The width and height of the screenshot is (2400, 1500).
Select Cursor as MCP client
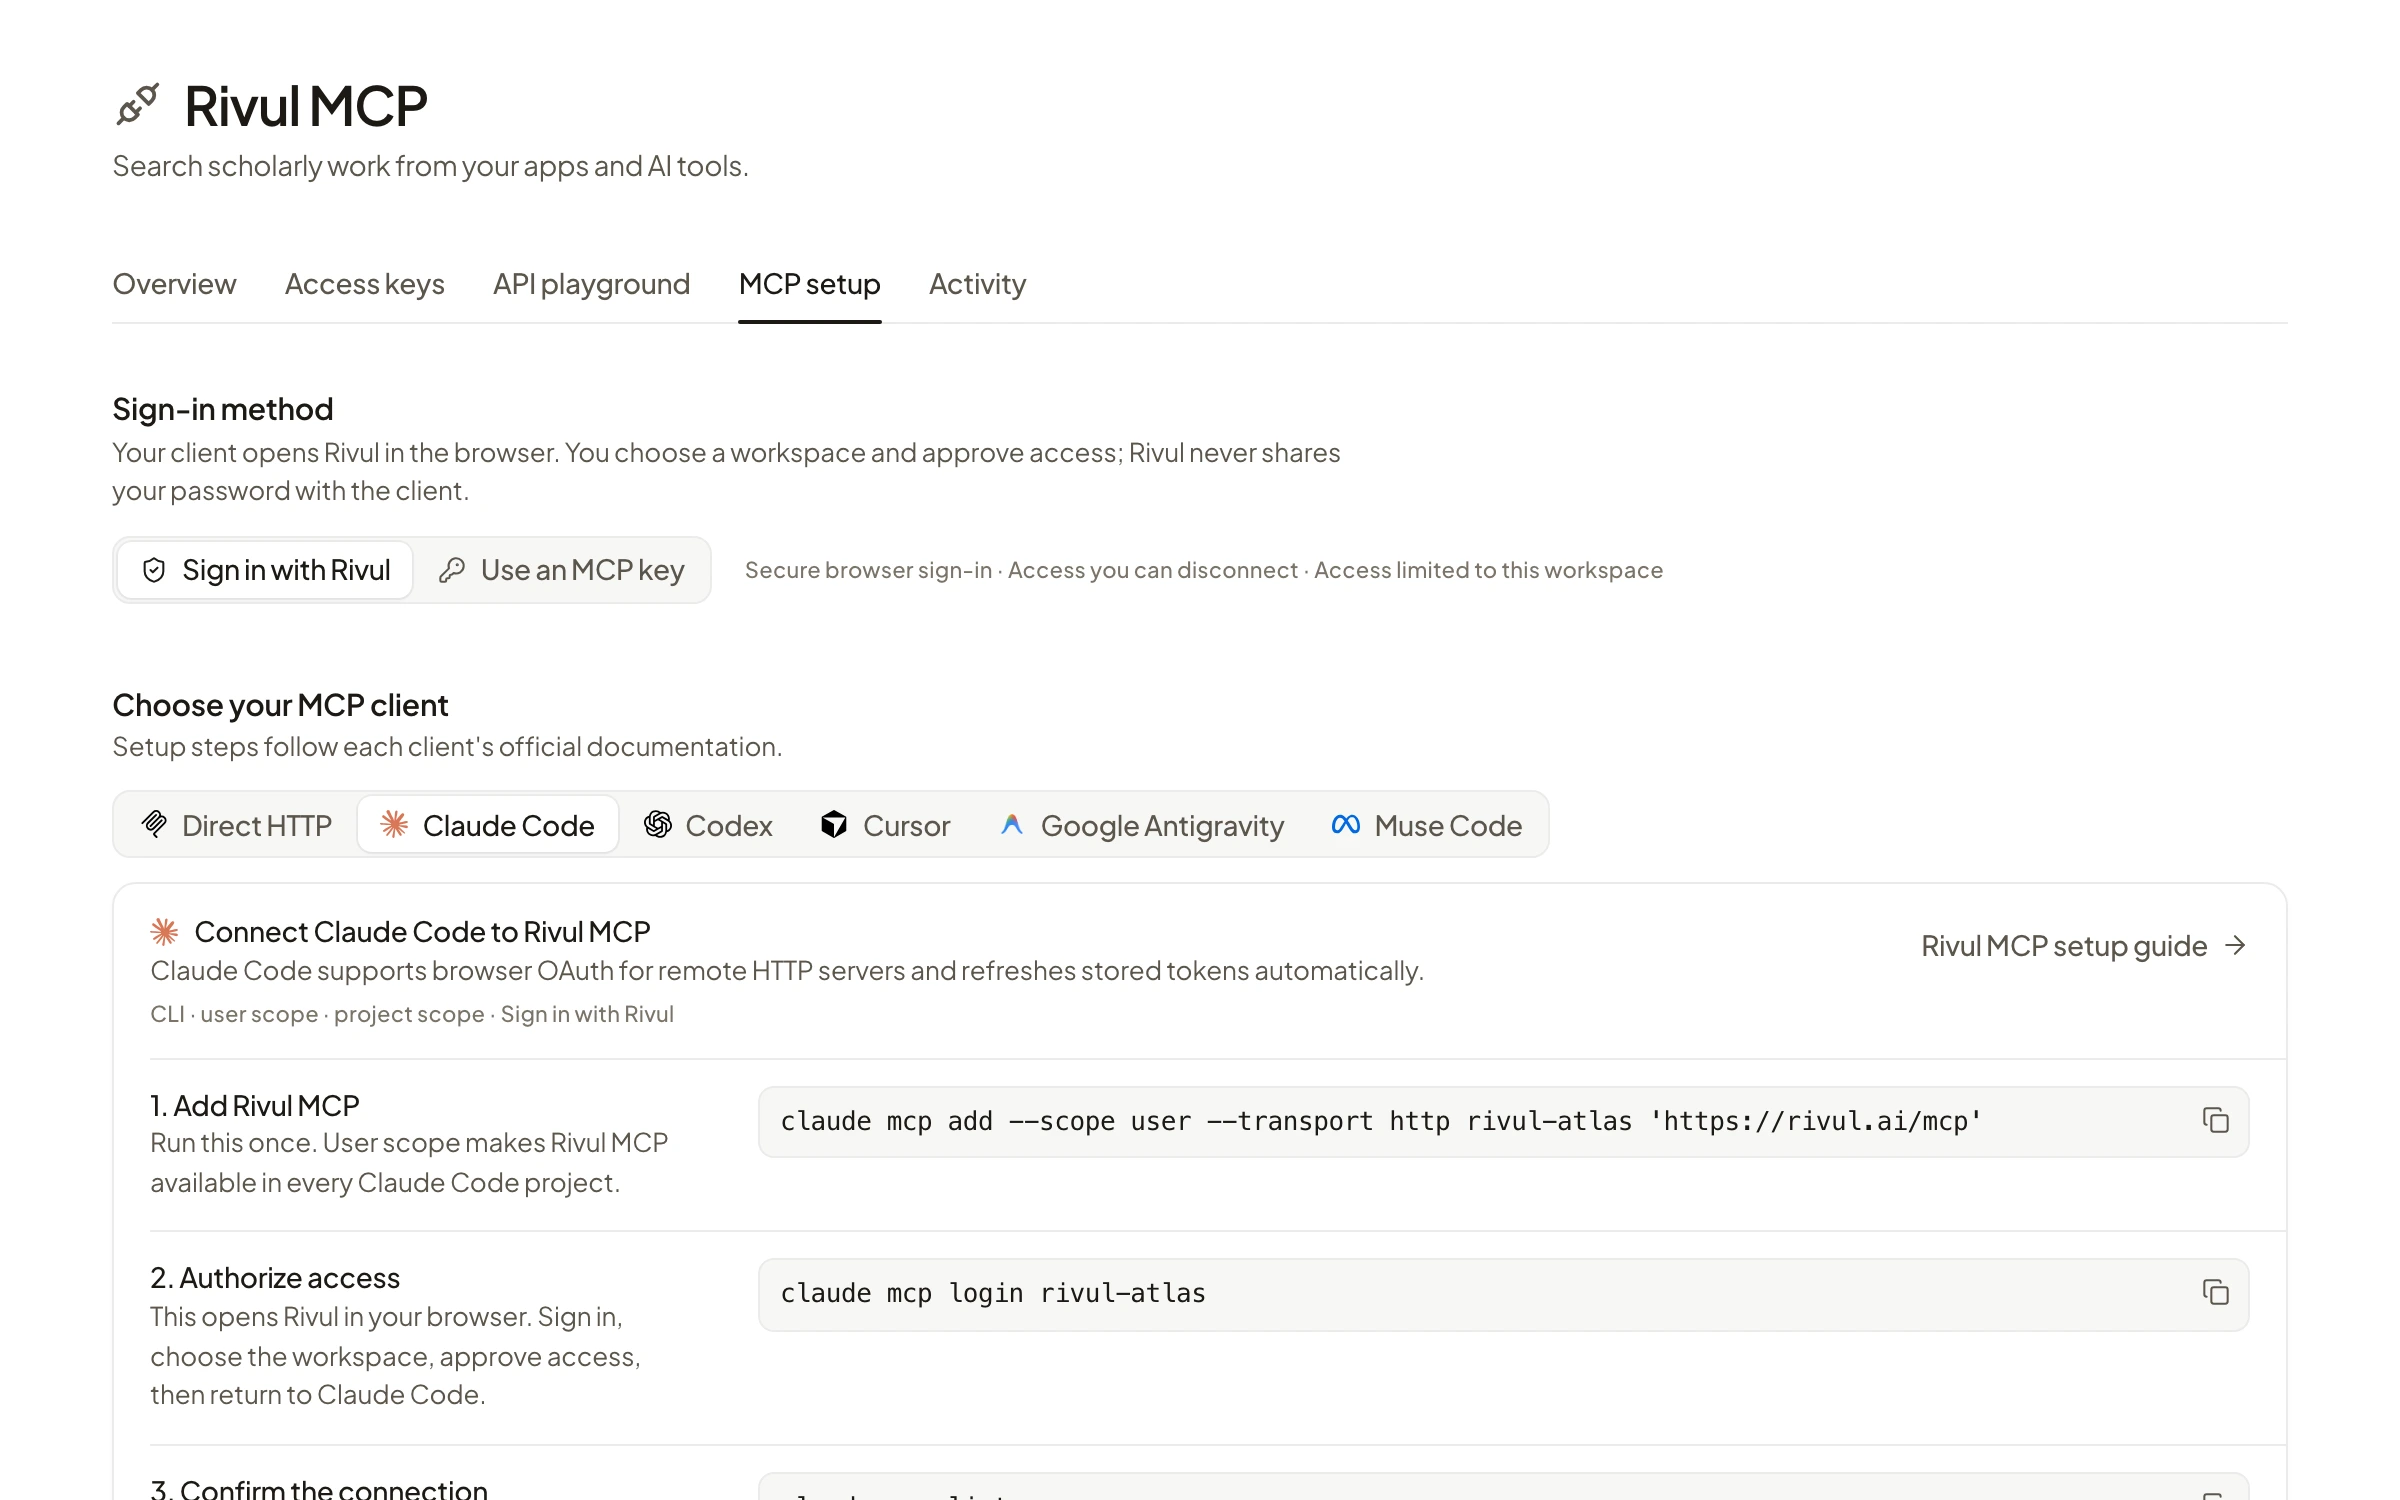pos(885,825)
